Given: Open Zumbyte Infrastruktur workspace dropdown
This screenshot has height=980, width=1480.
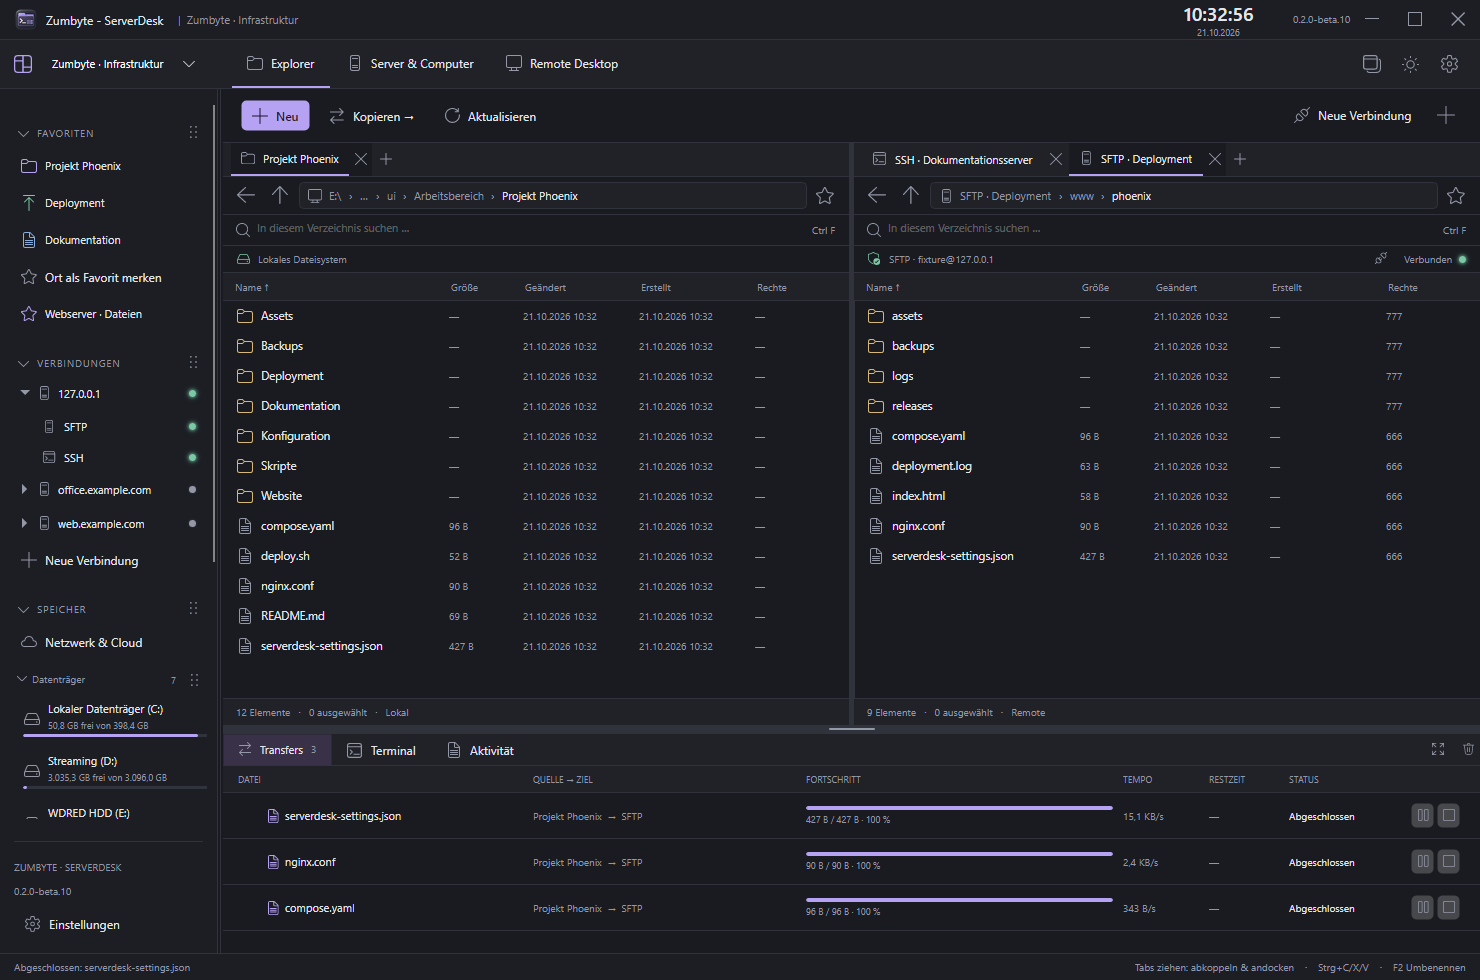Looking at the screenshot, I should pyautogui.click(x=189, y=64).
